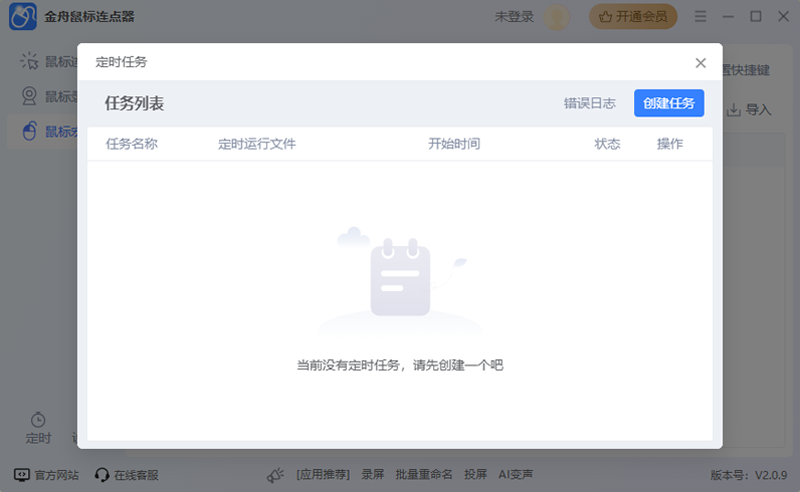Open the hamburger main menu
Screen dimensions: 800x492
pyautogui.click(x=700, y=16)
